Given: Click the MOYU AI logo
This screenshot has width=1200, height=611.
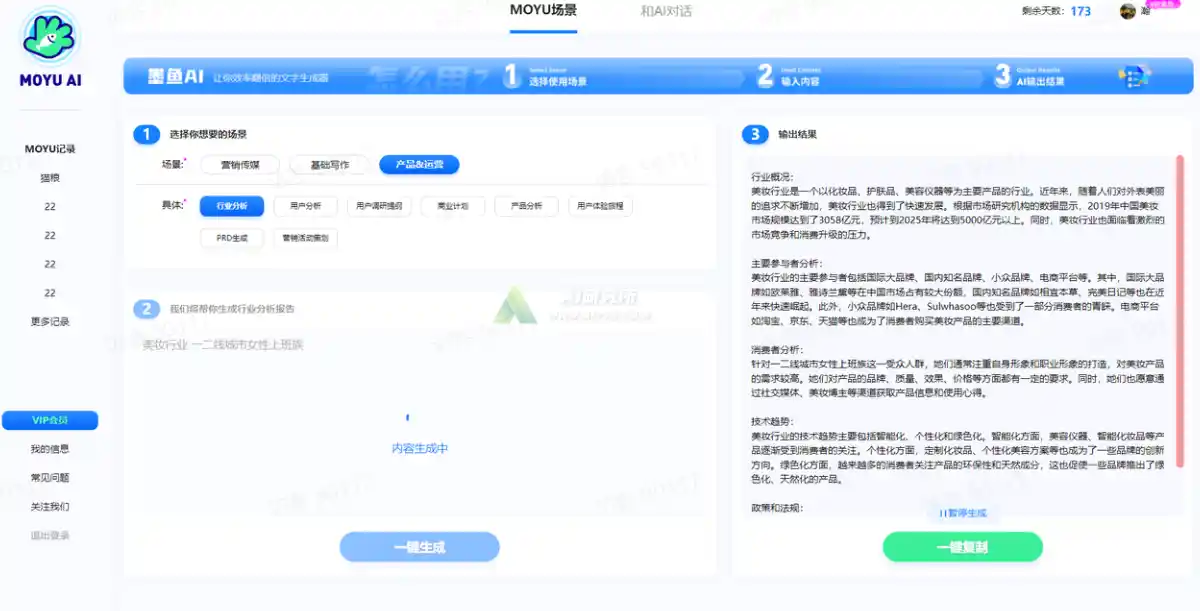Looking at the screenshot, I should (x=50, y=48).
